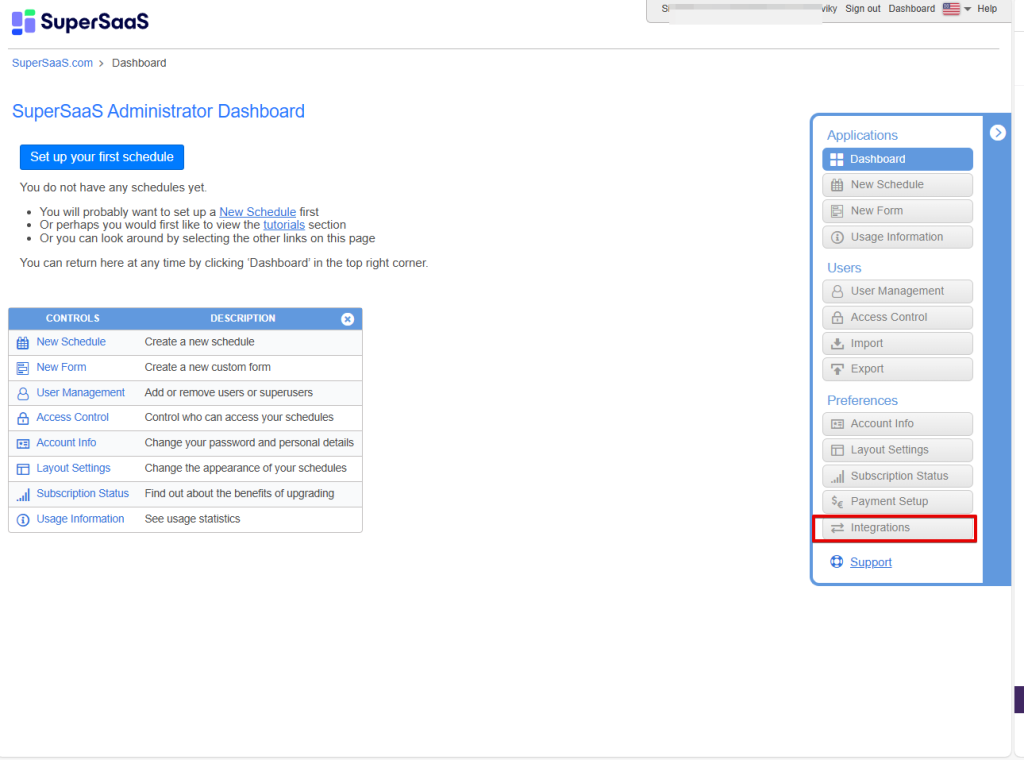Screen dimensions: 1024x760
Task: Click the person icon beside User Management row
Action: pos(23,393)
